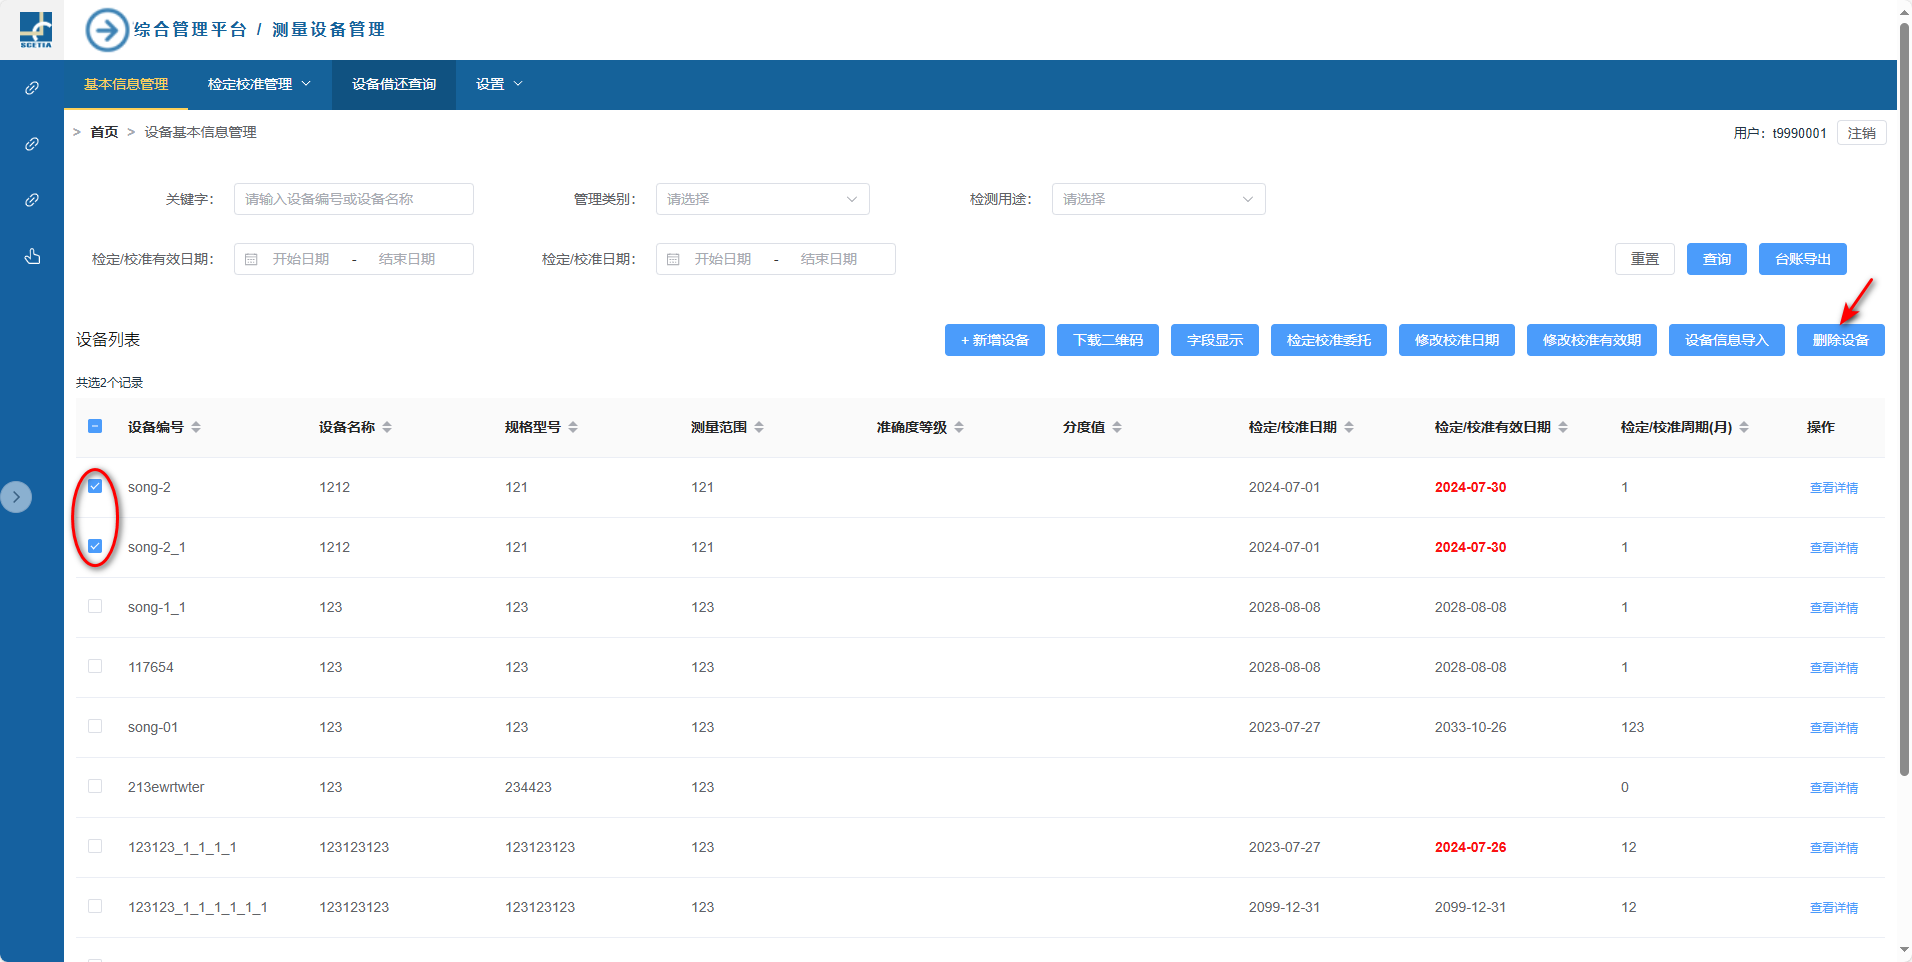Expand the 检定校准管理 menu
Screen dimensions: 1912x962
click(x=259, y=85)
